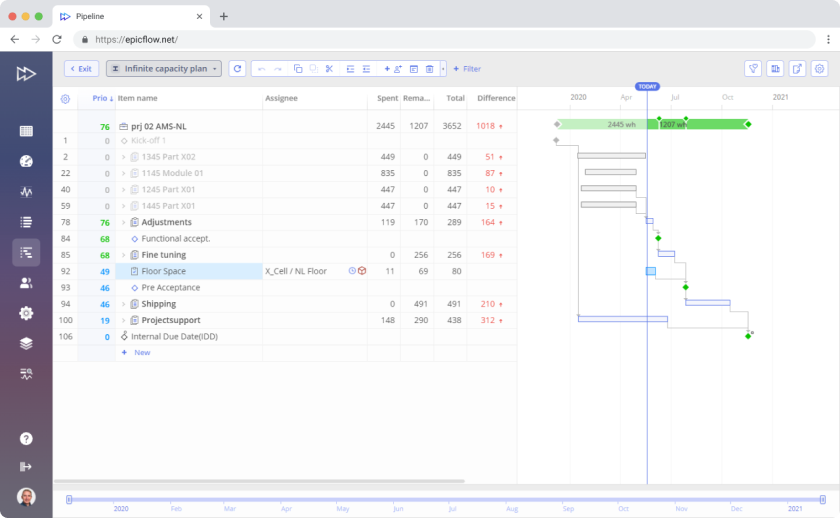Image resolution: width=840 pixels, height=518 pixels.
Task: Click the undo arrow in toolbar
Action: (261, 69)
